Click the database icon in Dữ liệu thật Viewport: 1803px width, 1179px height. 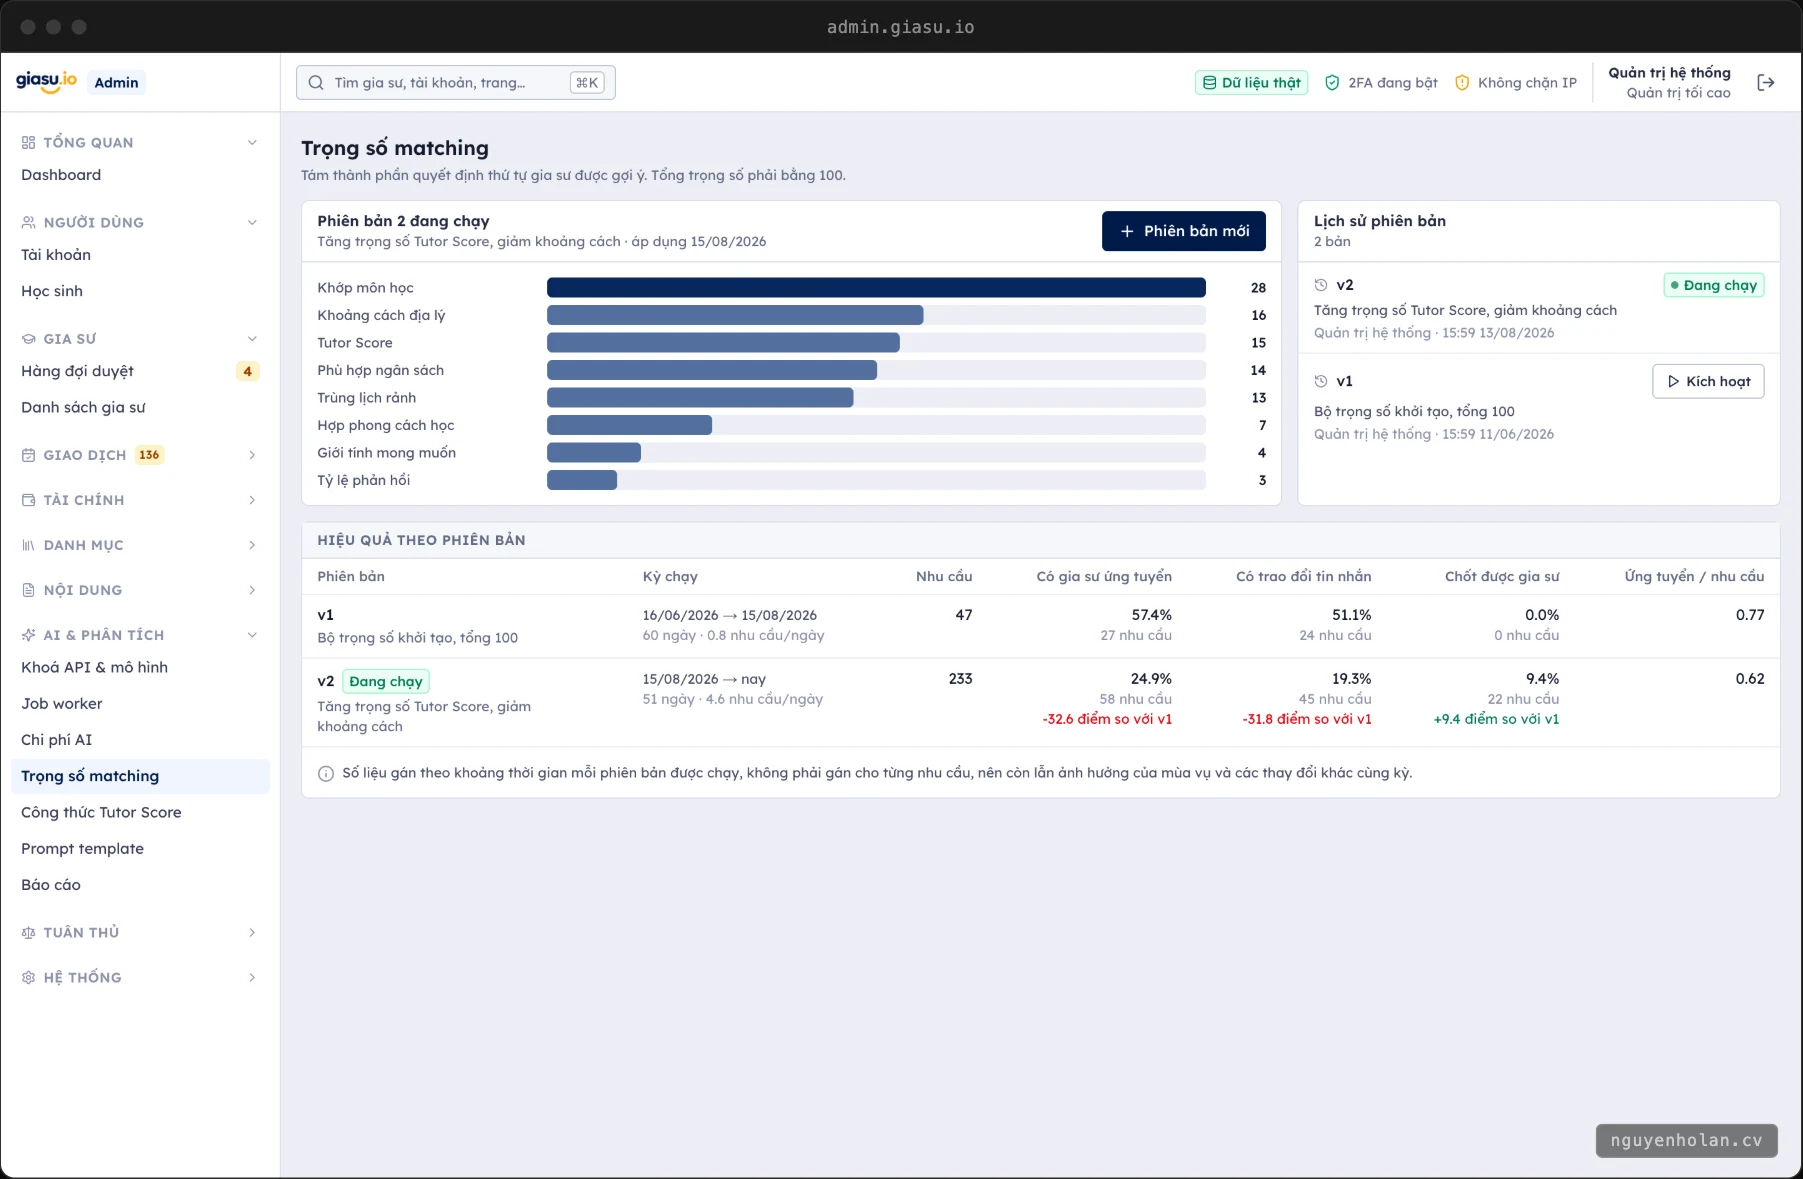point(1210,83)
